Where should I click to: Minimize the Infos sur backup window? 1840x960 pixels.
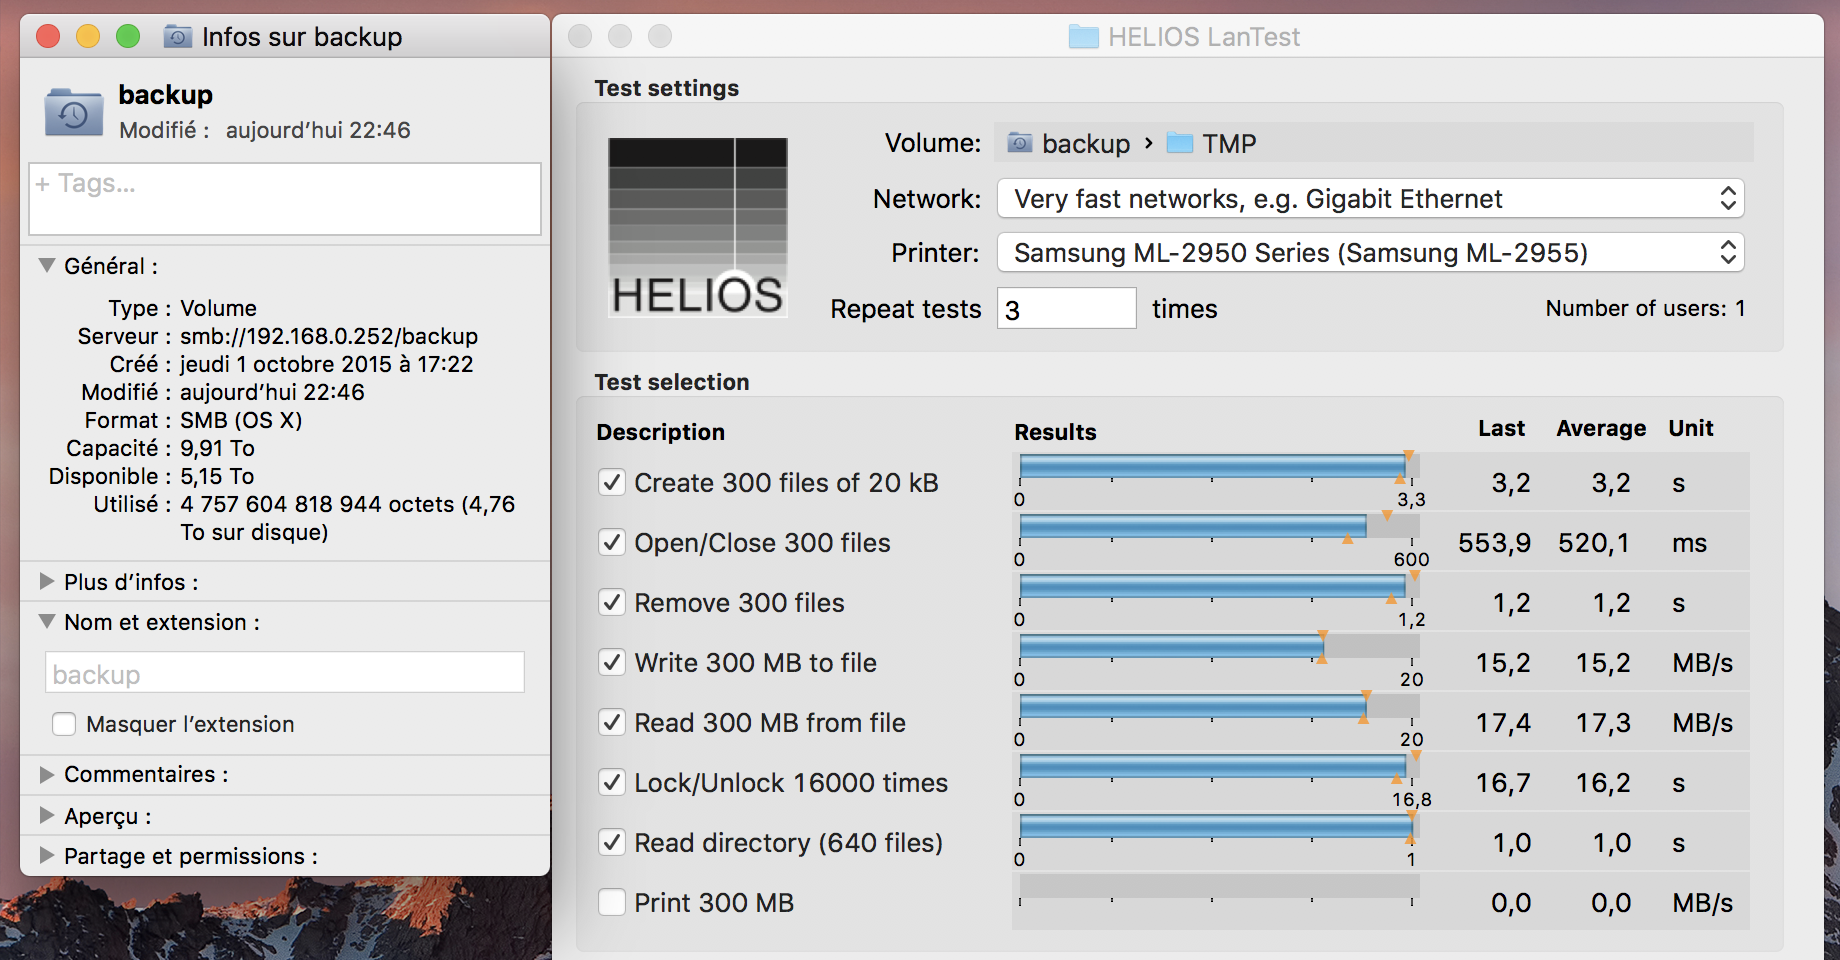pos(88,37)
